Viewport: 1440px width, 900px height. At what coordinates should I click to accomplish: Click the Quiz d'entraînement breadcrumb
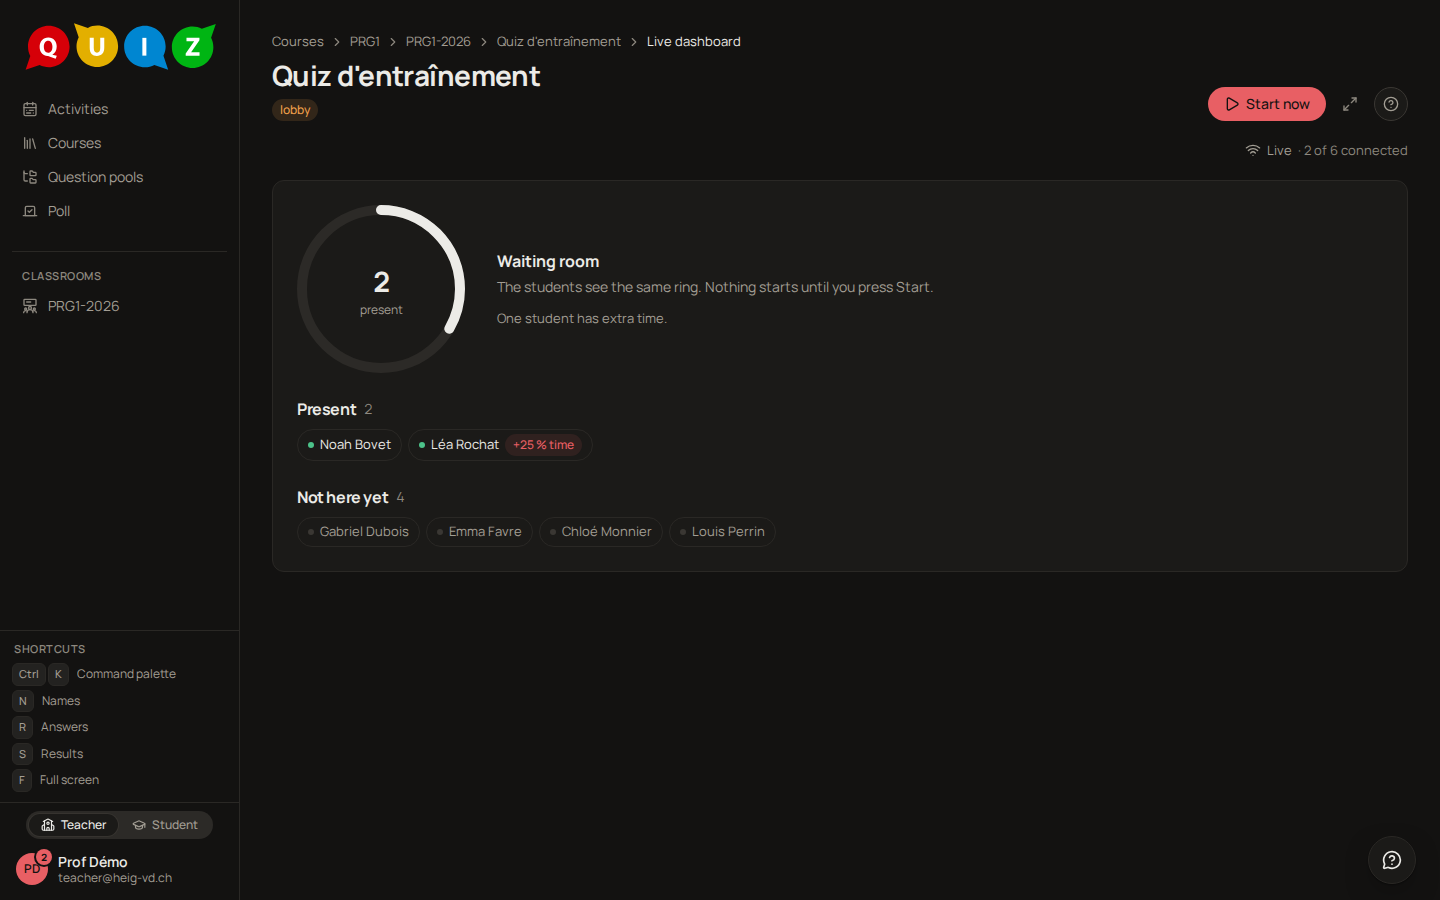pos(558,41)
